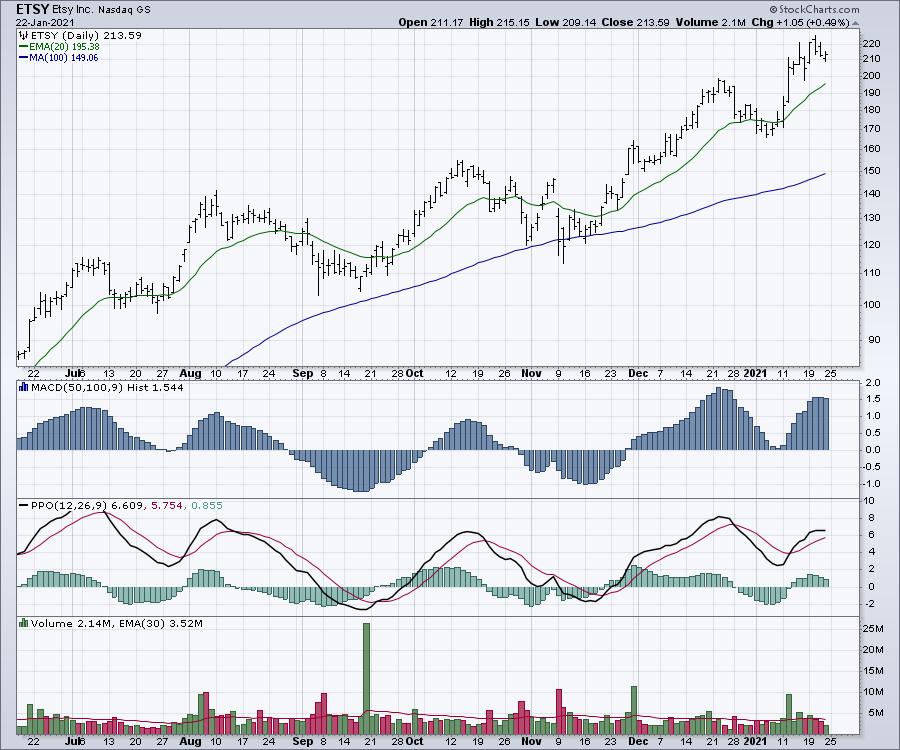900x750 pixels.
Task: Click the MA(100) 149.06 legend text
Action: pyautogui.click(x=64, y=57)
